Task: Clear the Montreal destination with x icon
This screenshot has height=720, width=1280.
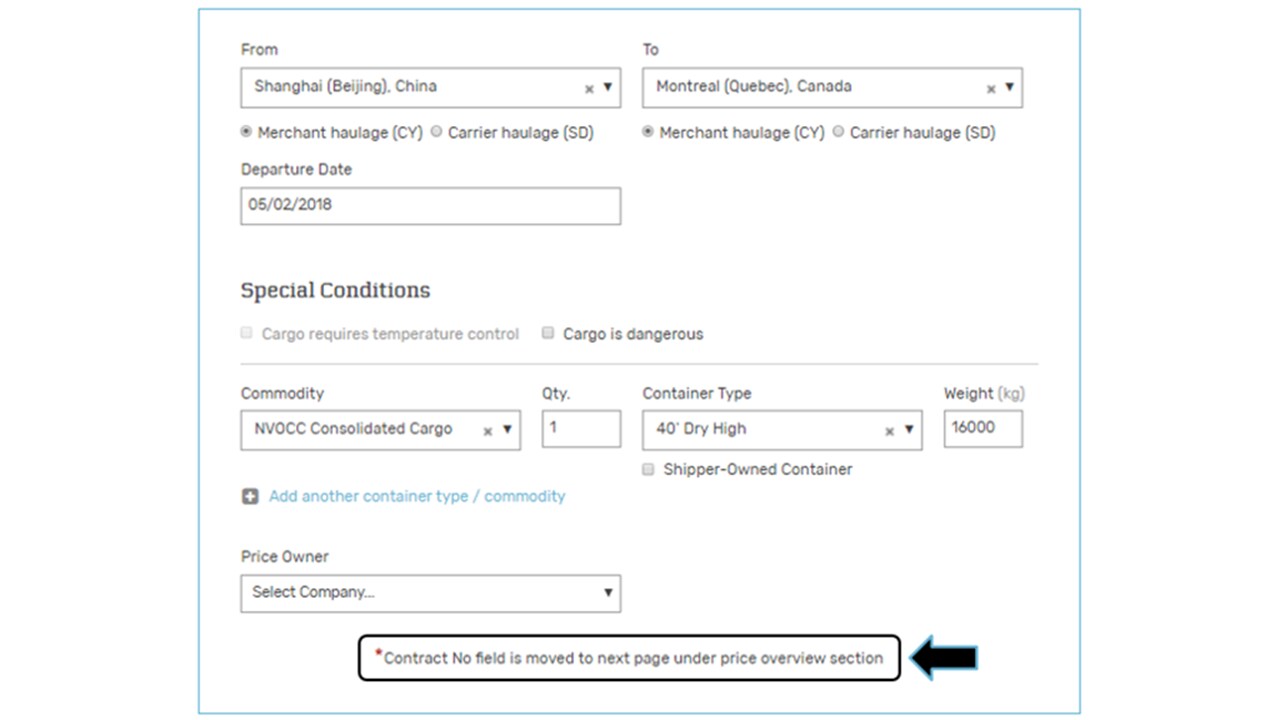Action: point(991,89)
